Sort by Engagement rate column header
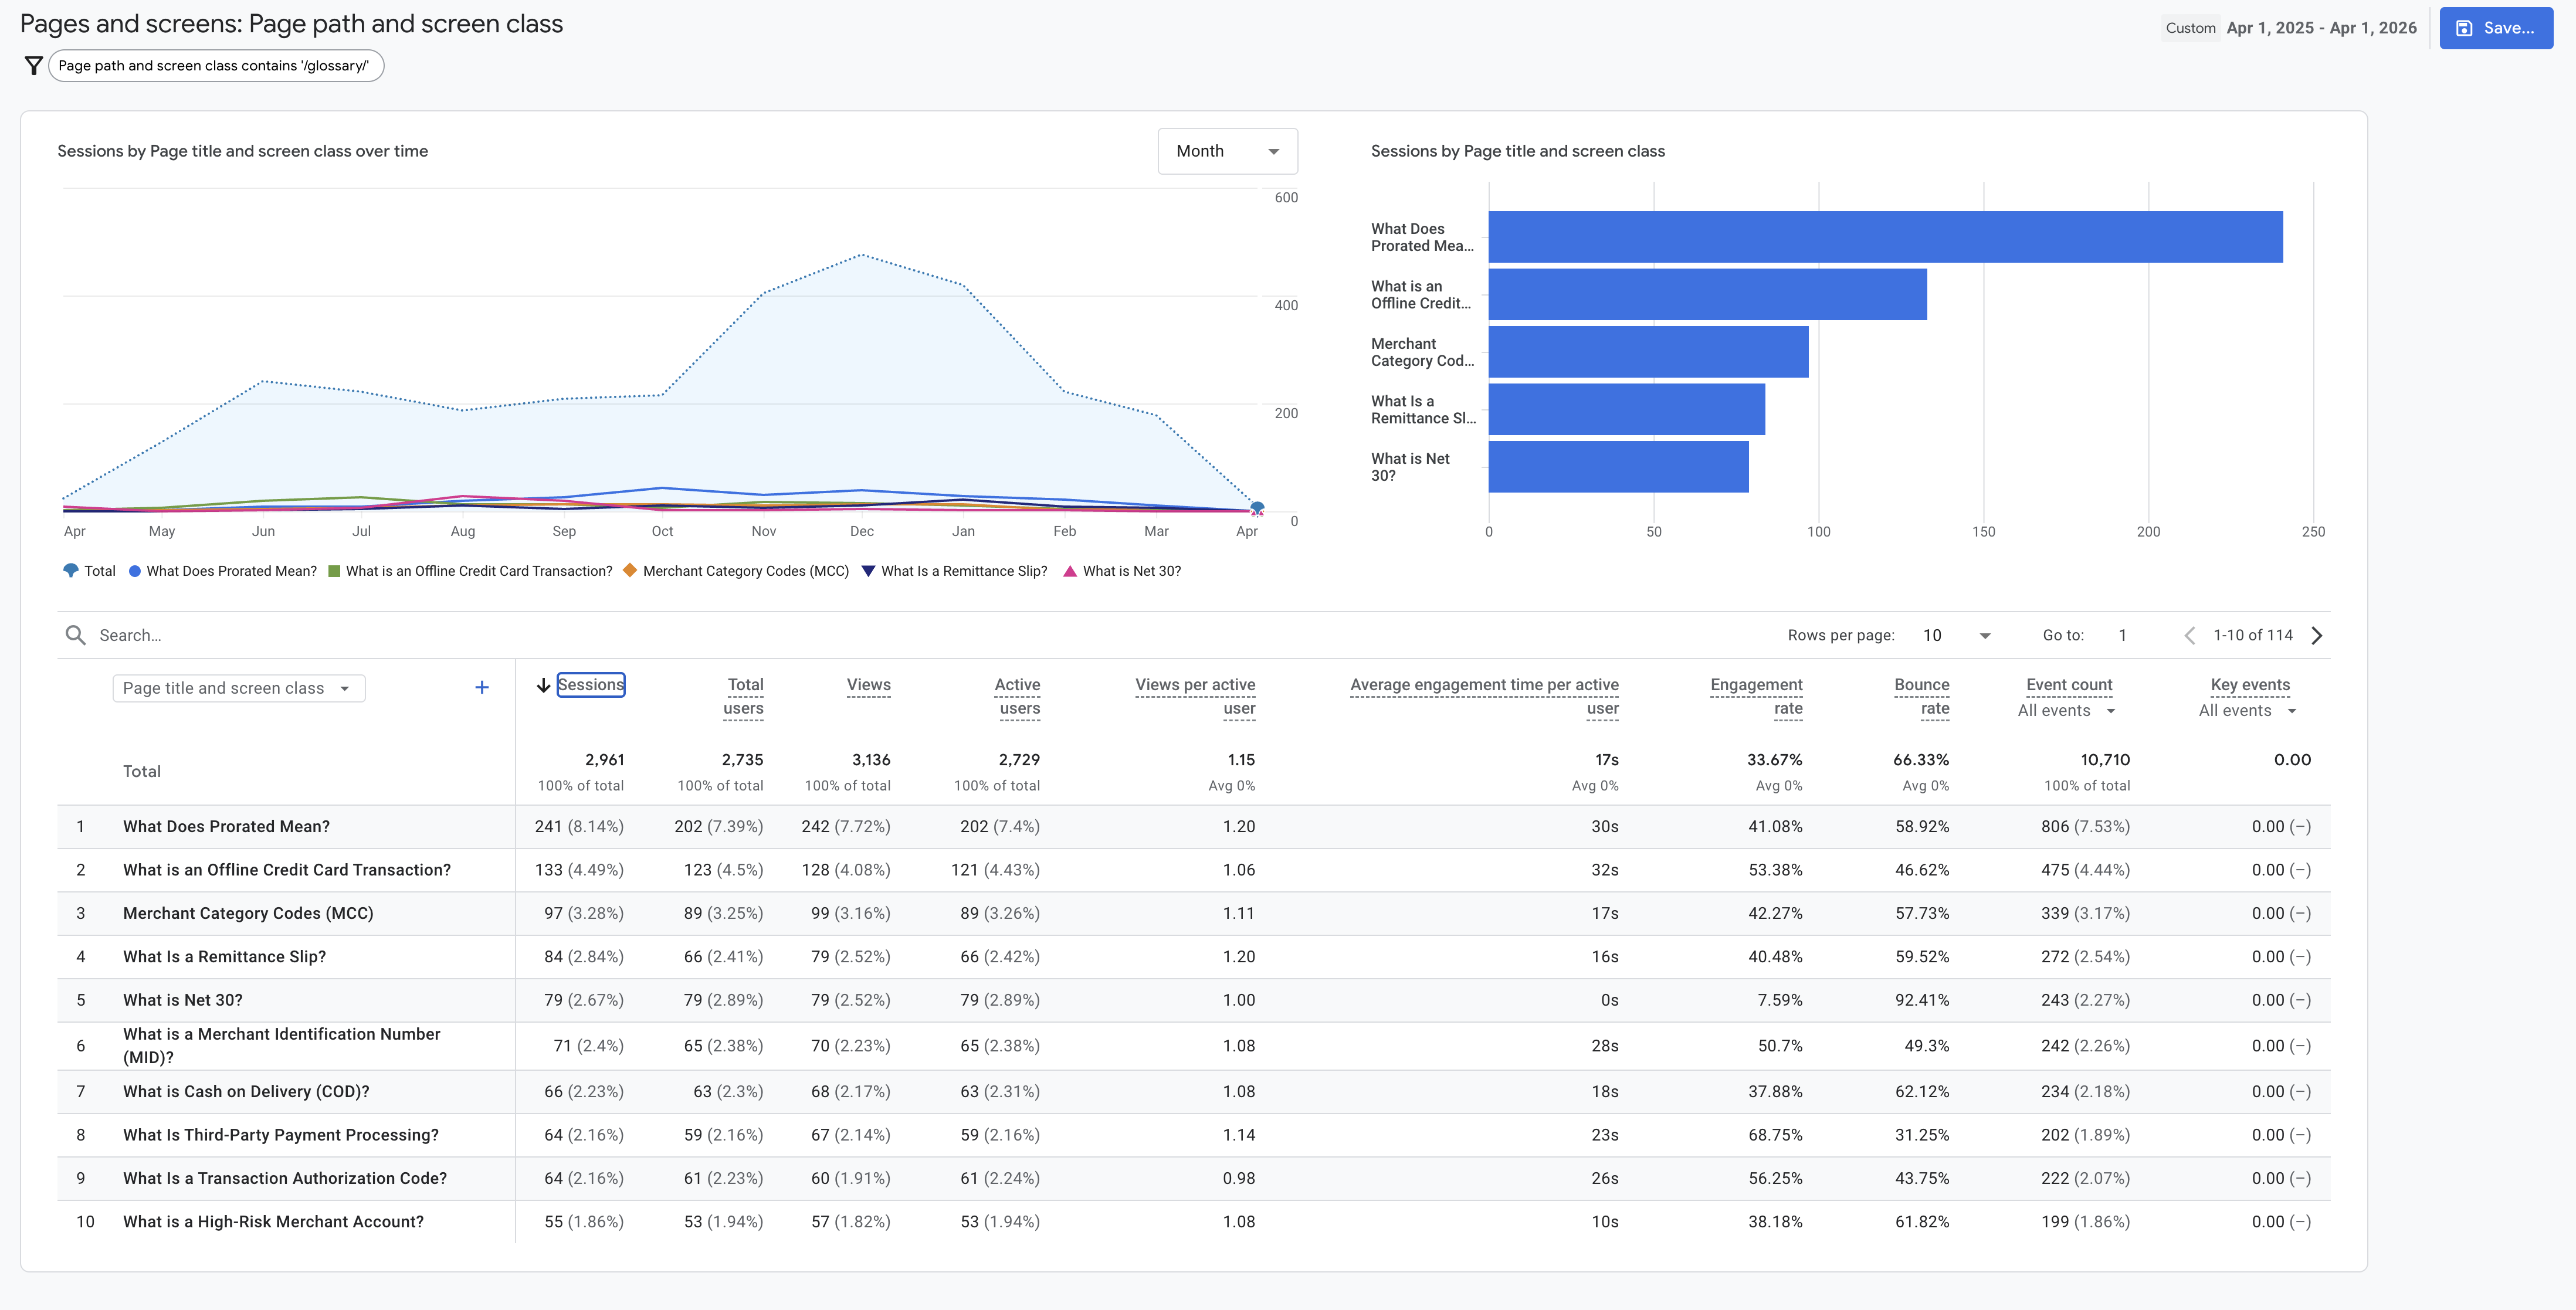This screenshot has height=1310, width=2576. pos(1756,696)
